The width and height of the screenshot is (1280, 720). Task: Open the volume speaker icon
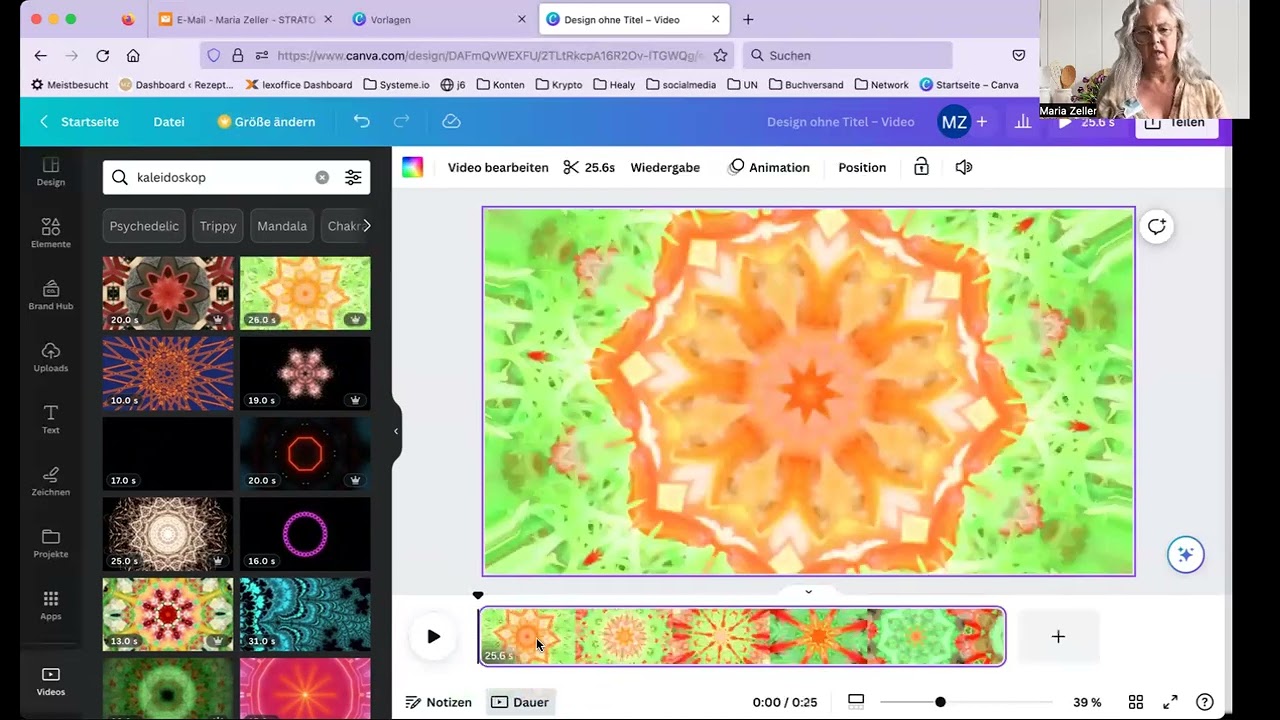(964, 167)
